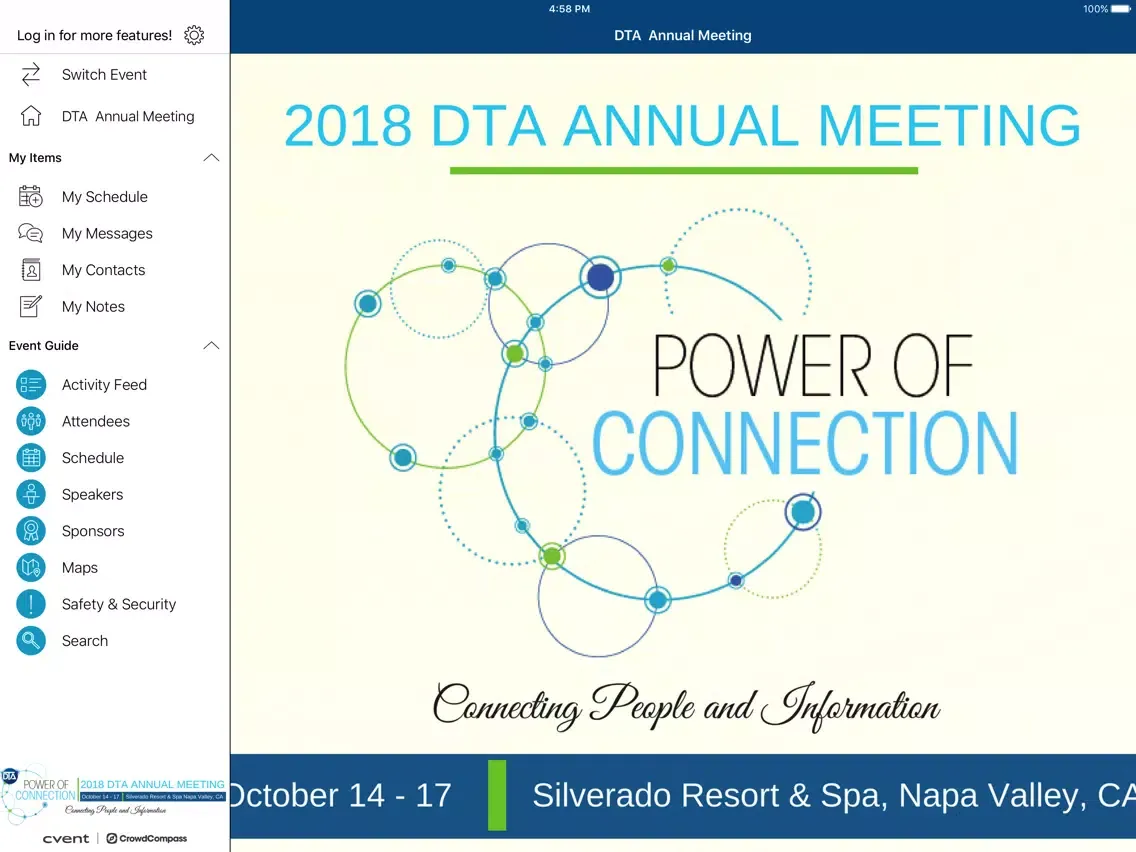Image resolution: width=1136 pixels, height=852 pixels.
Task: Collapse the Event Guide section
Action: click(x=211, y=346)
